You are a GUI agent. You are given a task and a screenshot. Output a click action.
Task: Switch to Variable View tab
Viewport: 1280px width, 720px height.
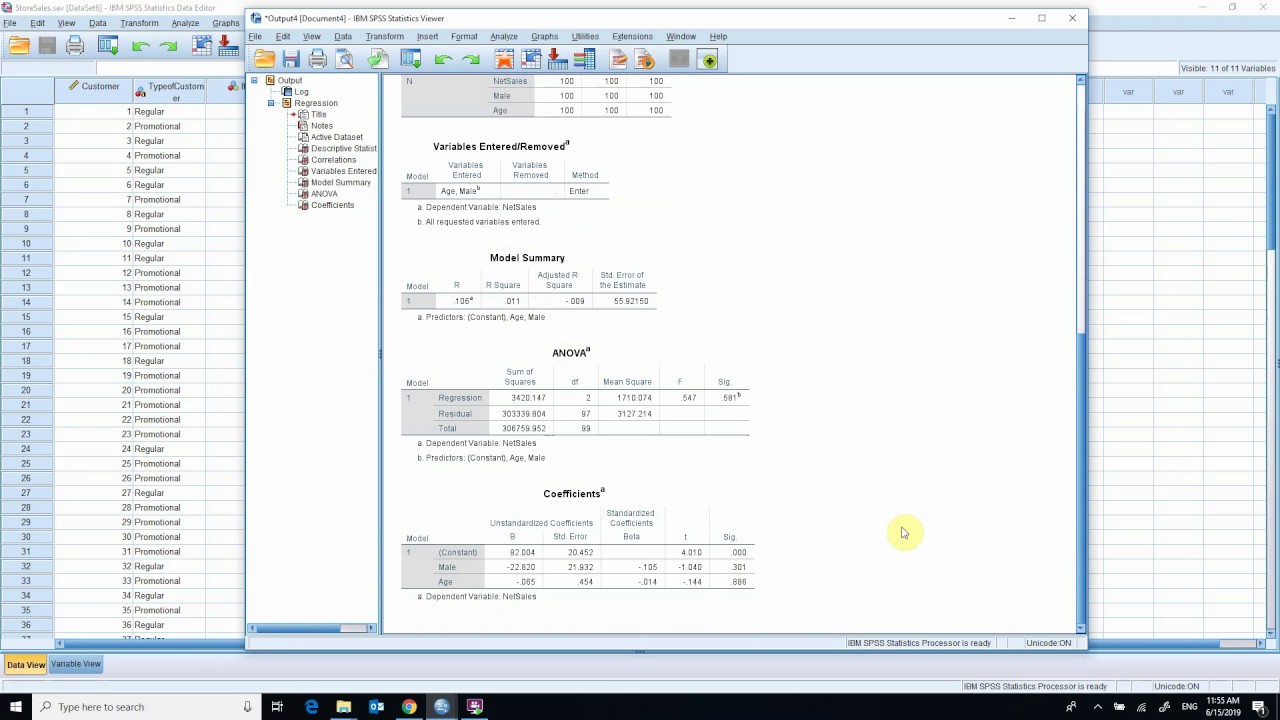(x=76, y=664)
